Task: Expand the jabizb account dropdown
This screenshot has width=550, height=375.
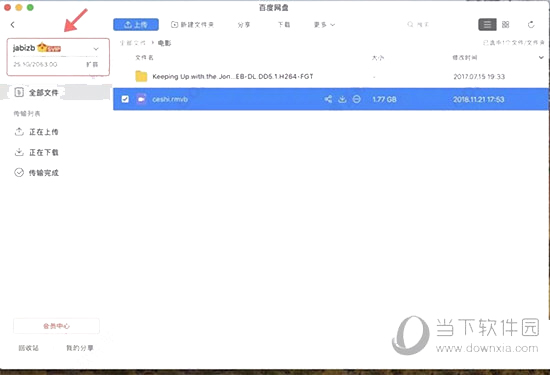Action: point(96,49)
